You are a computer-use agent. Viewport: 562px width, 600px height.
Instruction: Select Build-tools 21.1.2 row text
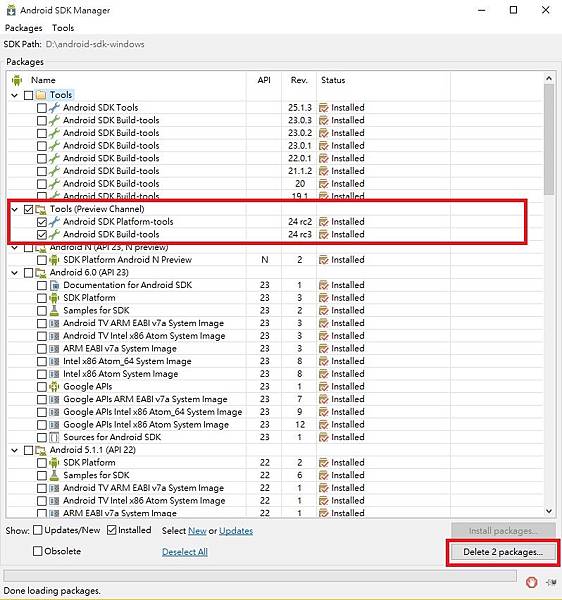(111, 171)
